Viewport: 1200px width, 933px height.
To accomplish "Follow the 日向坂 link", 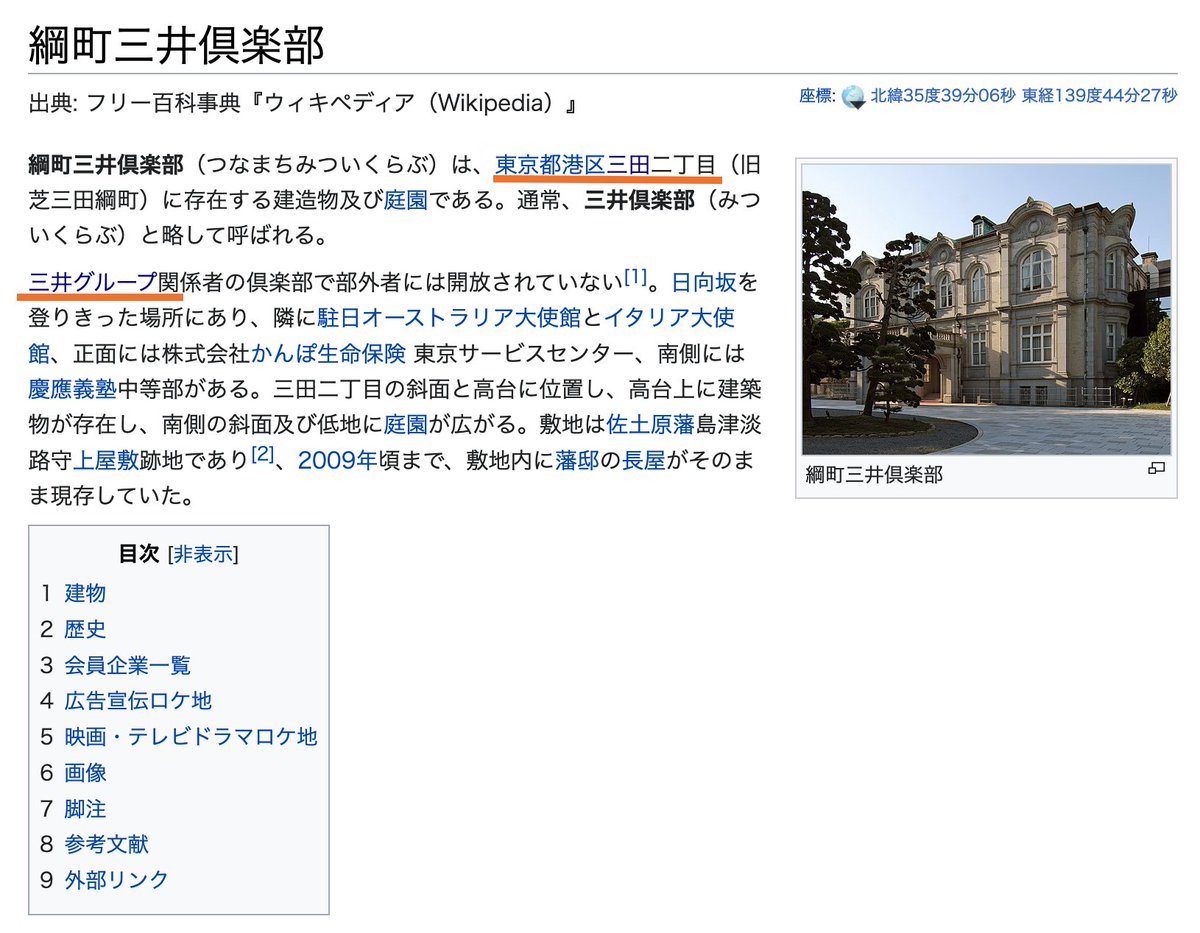I will [x=704, y=282].
